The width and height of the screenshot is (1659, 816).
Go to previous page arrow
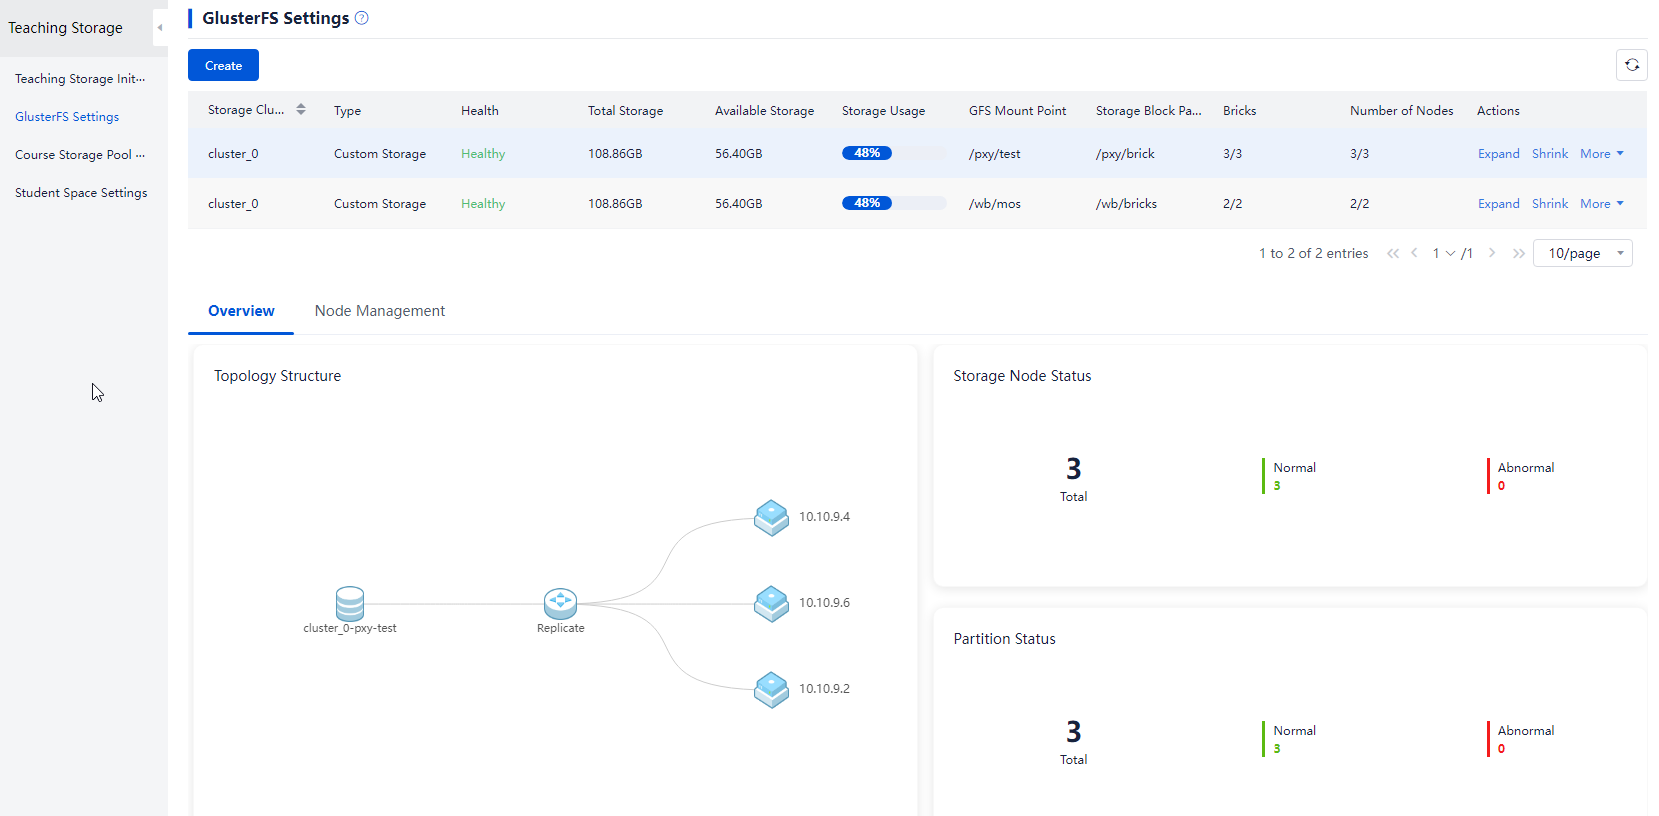coord(1414,253)
